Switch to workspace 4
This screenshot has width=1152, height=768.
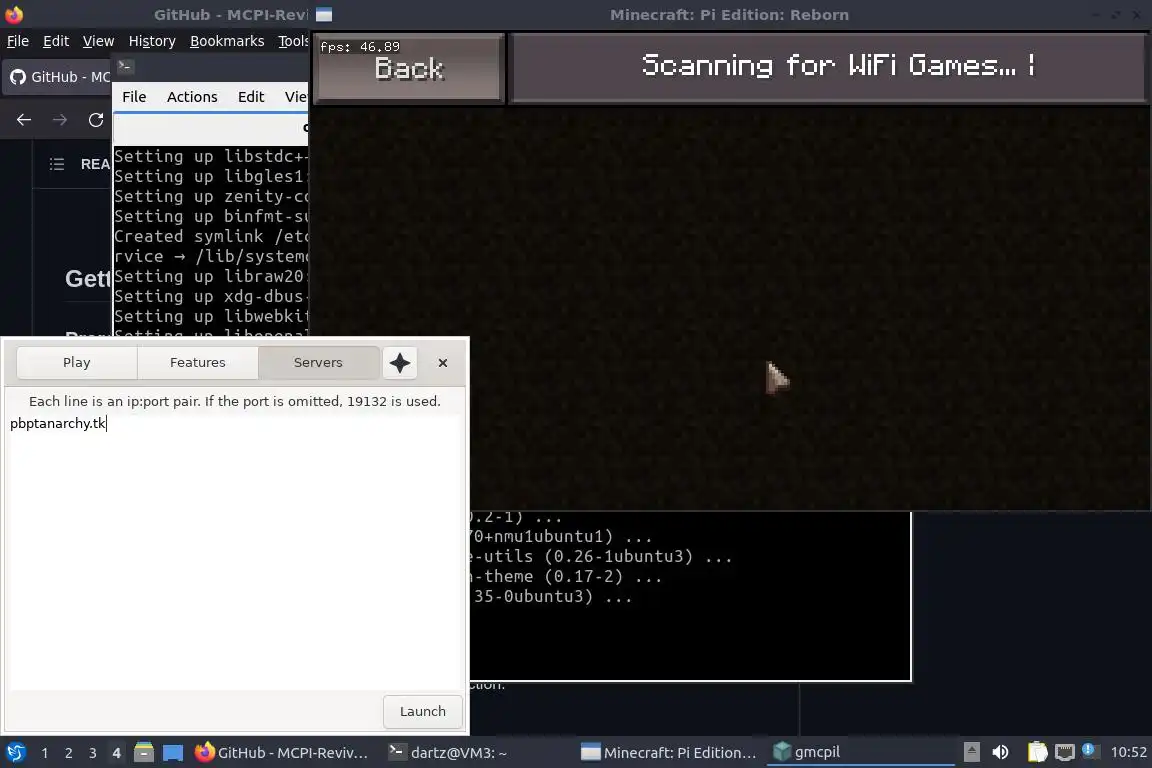point(116,753)
